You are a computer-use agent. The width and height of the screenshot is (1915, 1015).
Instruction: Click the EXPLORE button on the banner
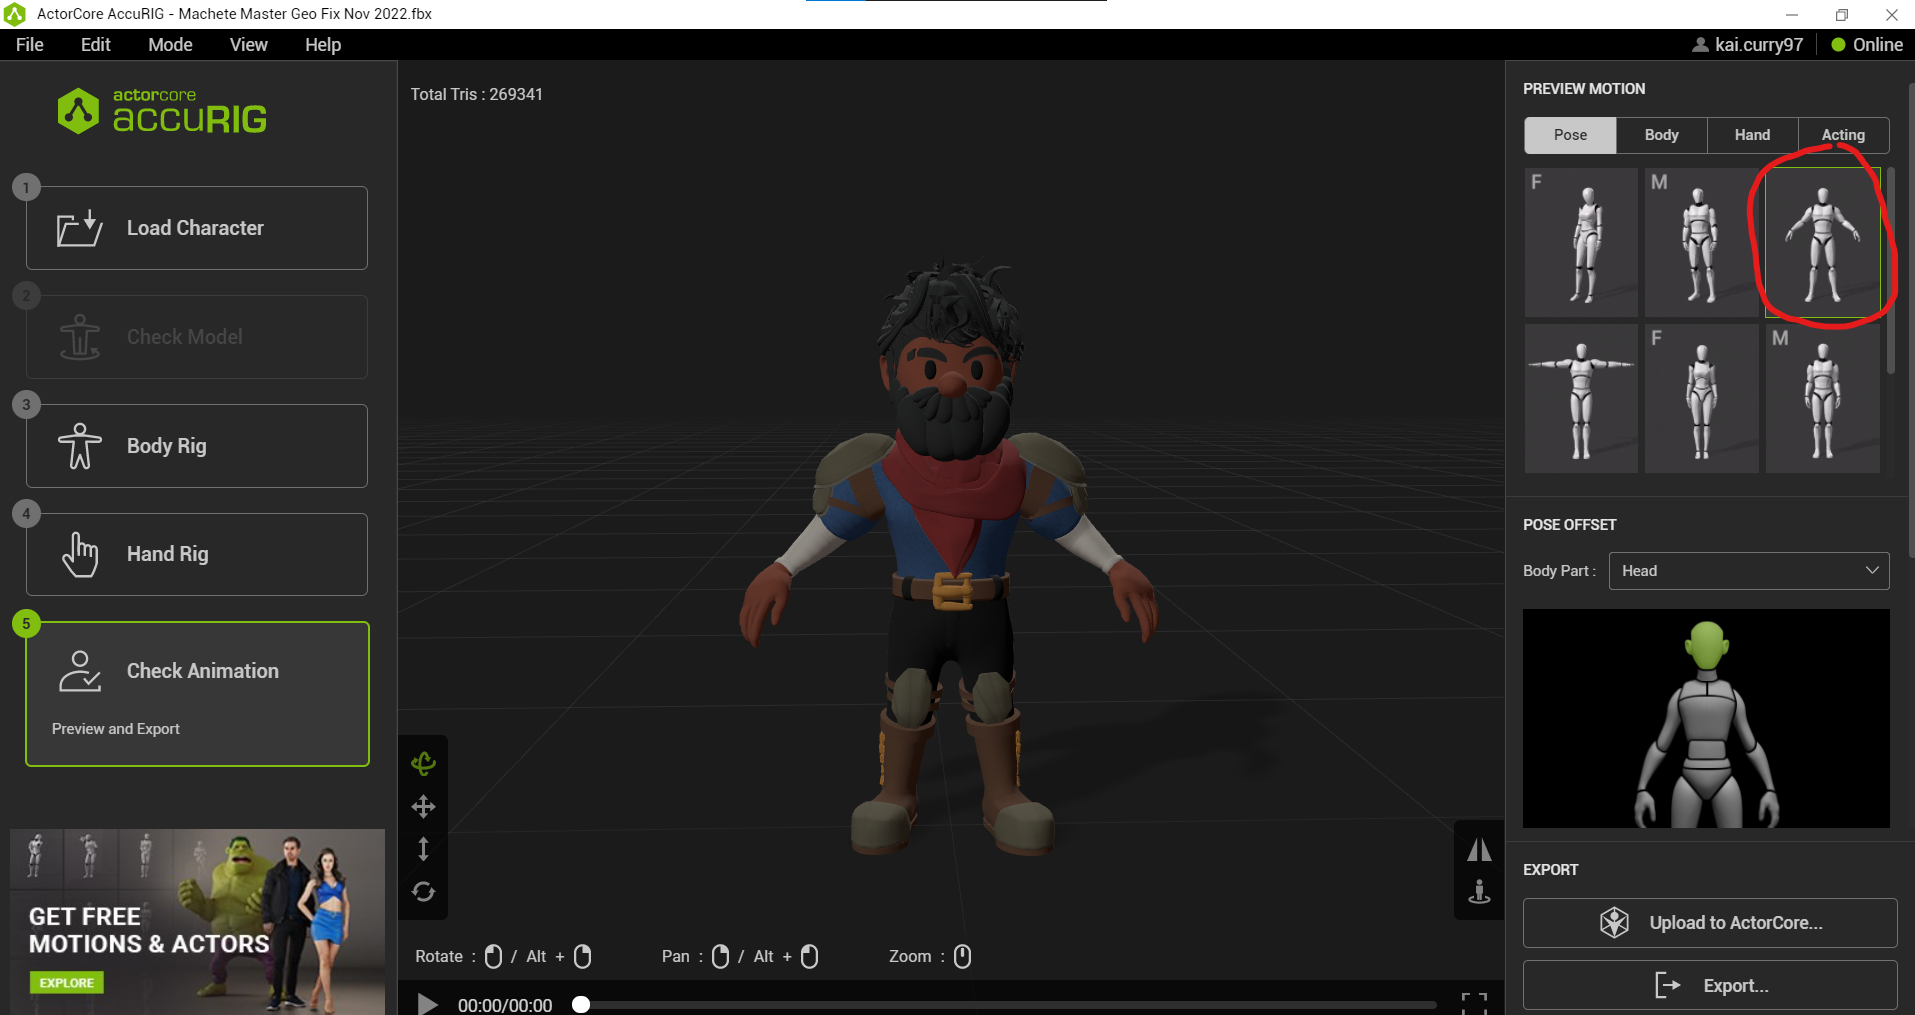point(67,983)
